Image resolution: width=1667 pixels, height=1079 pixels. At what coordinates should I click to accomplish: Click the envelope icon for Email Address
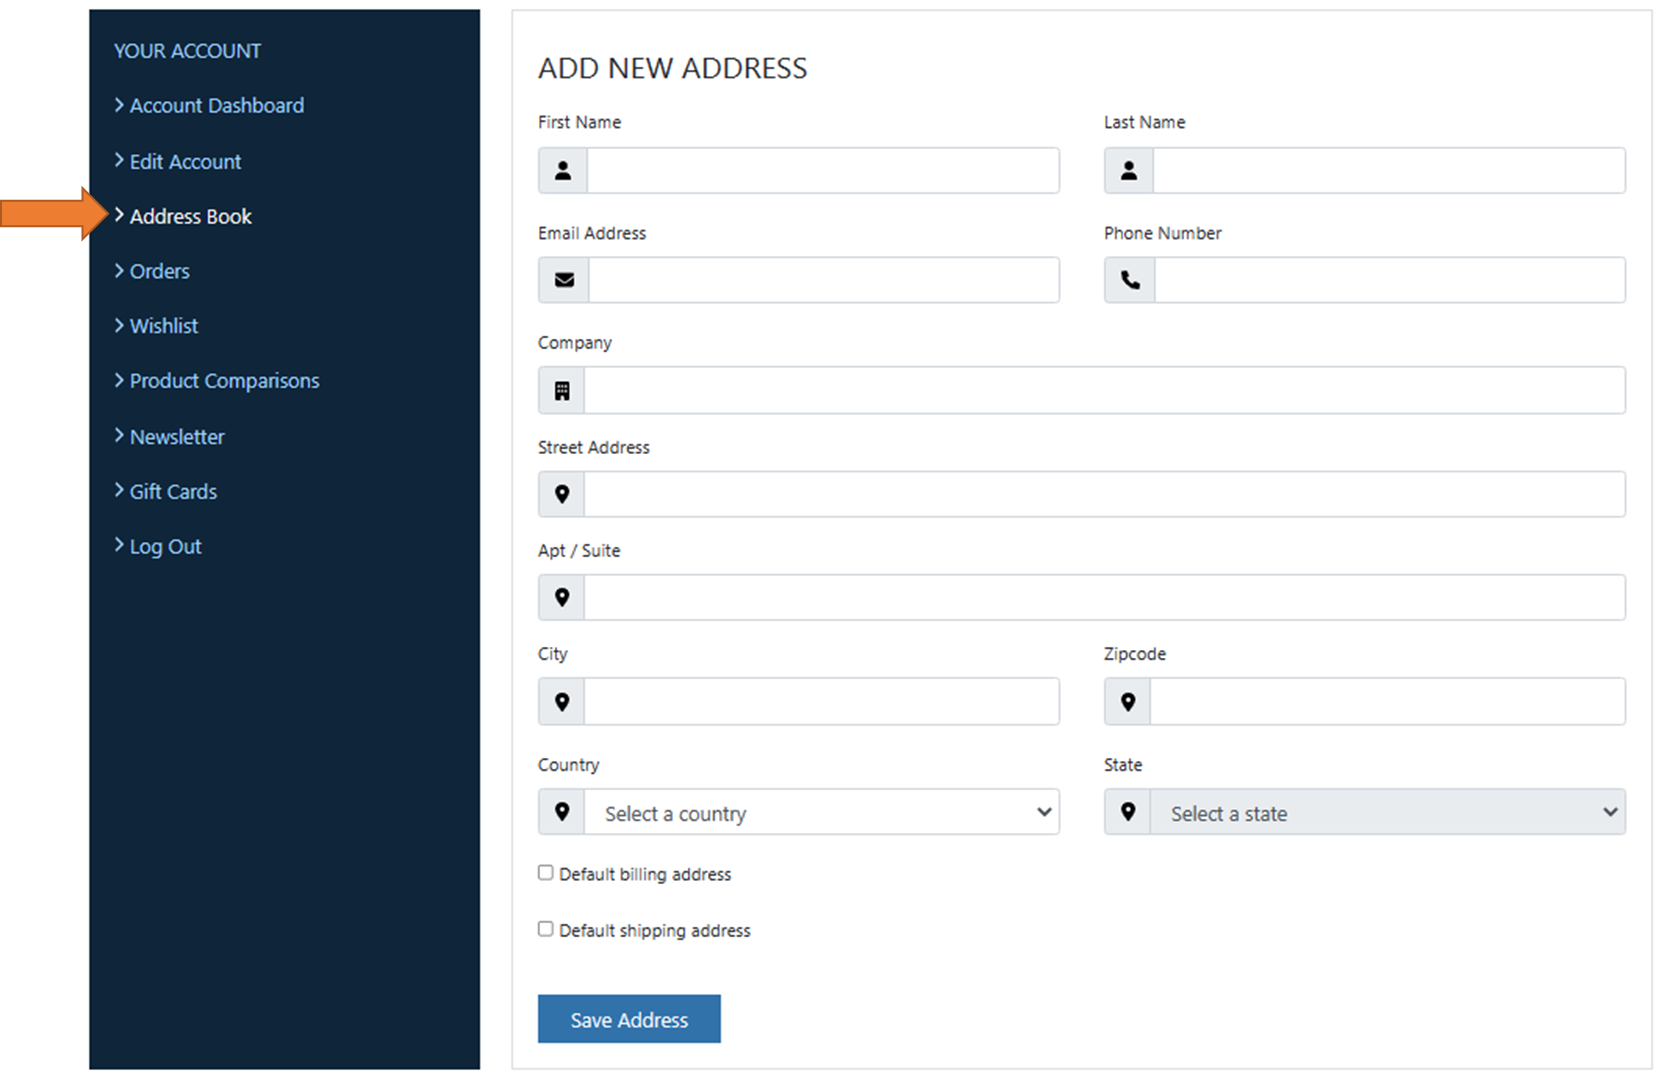564,280
